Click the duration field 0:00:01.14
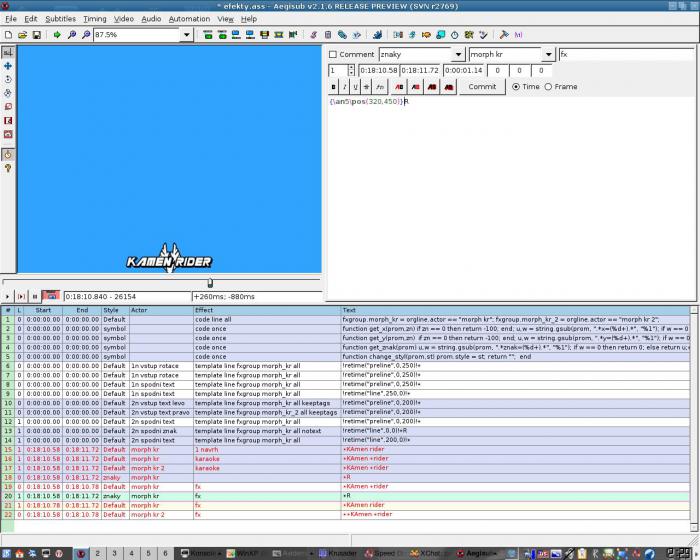Image resolution: width=700 pixels, height=560 pixels. pos(463,71)
